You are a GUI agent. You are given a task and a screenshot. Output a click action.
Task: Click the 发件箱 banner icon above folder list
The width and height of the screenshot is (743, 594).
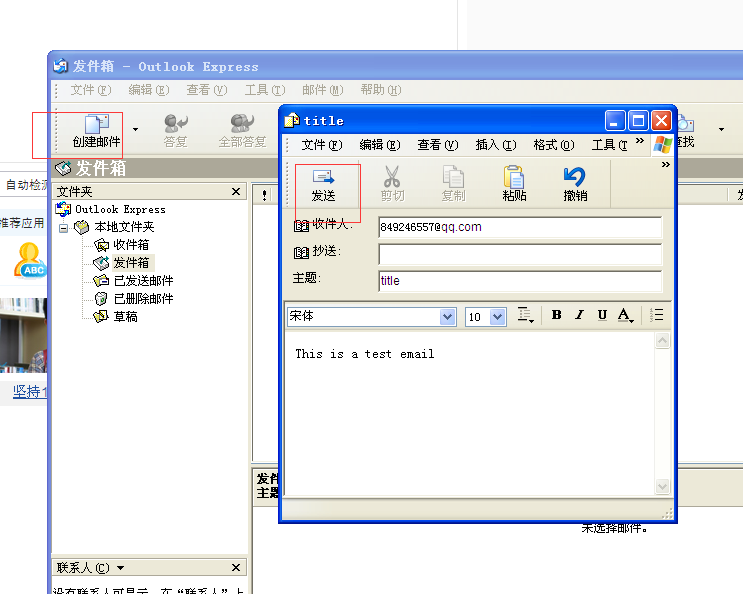[63, 168]
